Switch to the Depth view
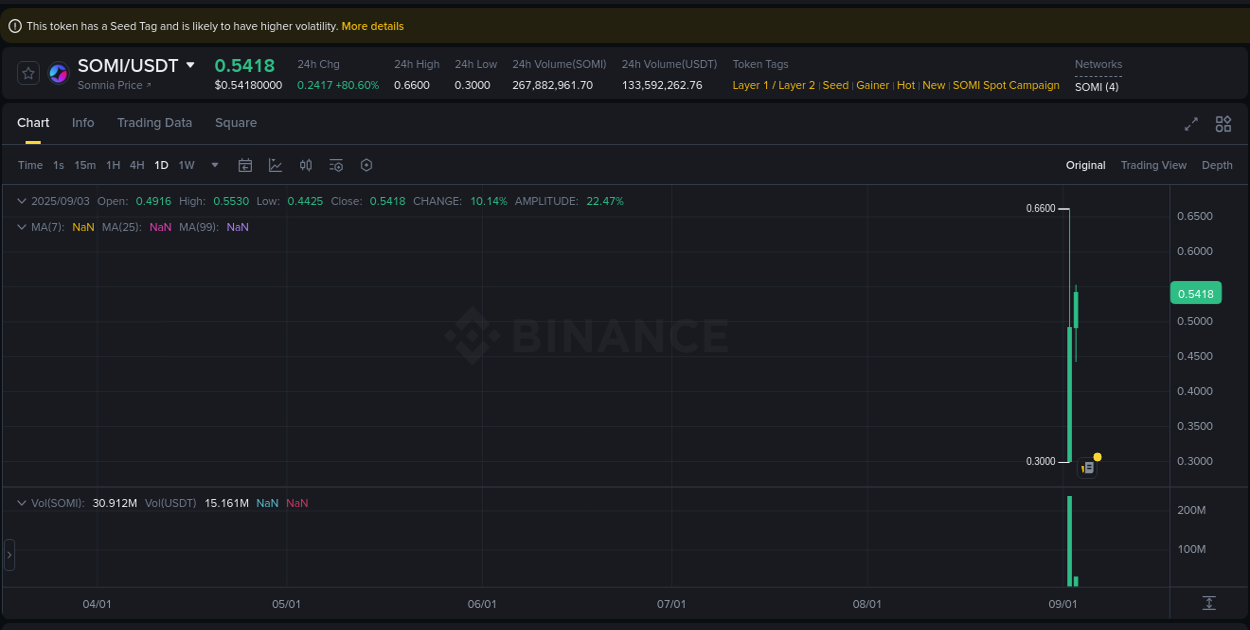 pyautogui.click(x=1217, y=165)
